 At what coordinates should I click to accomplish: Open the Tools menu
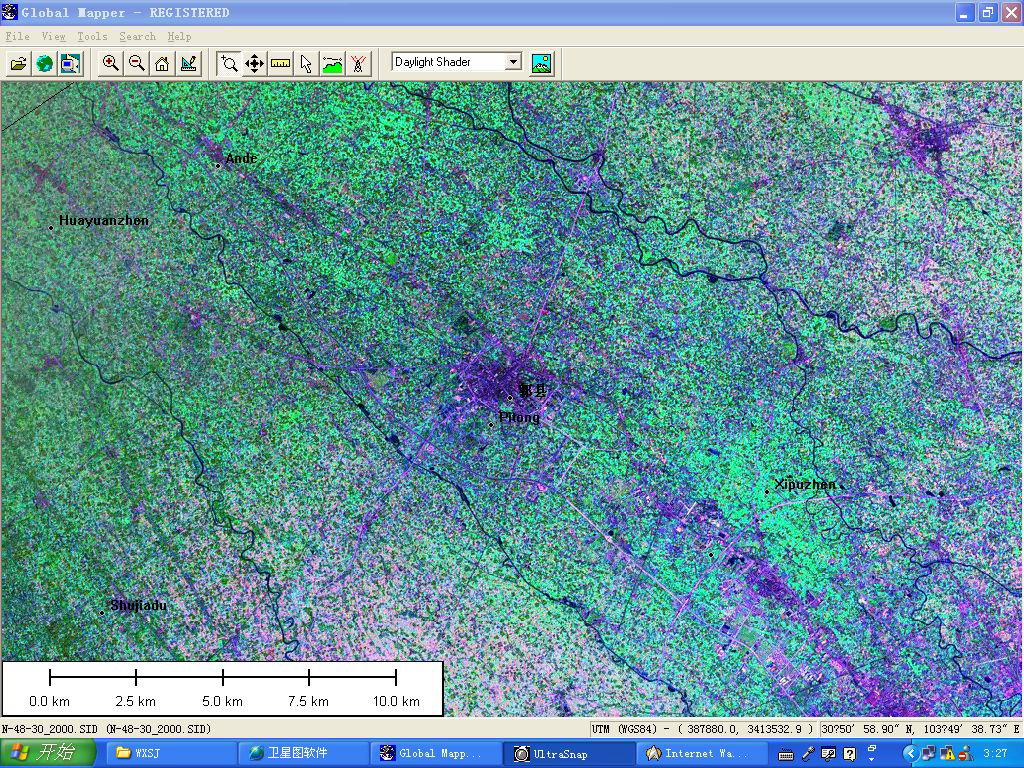[92, 36]
